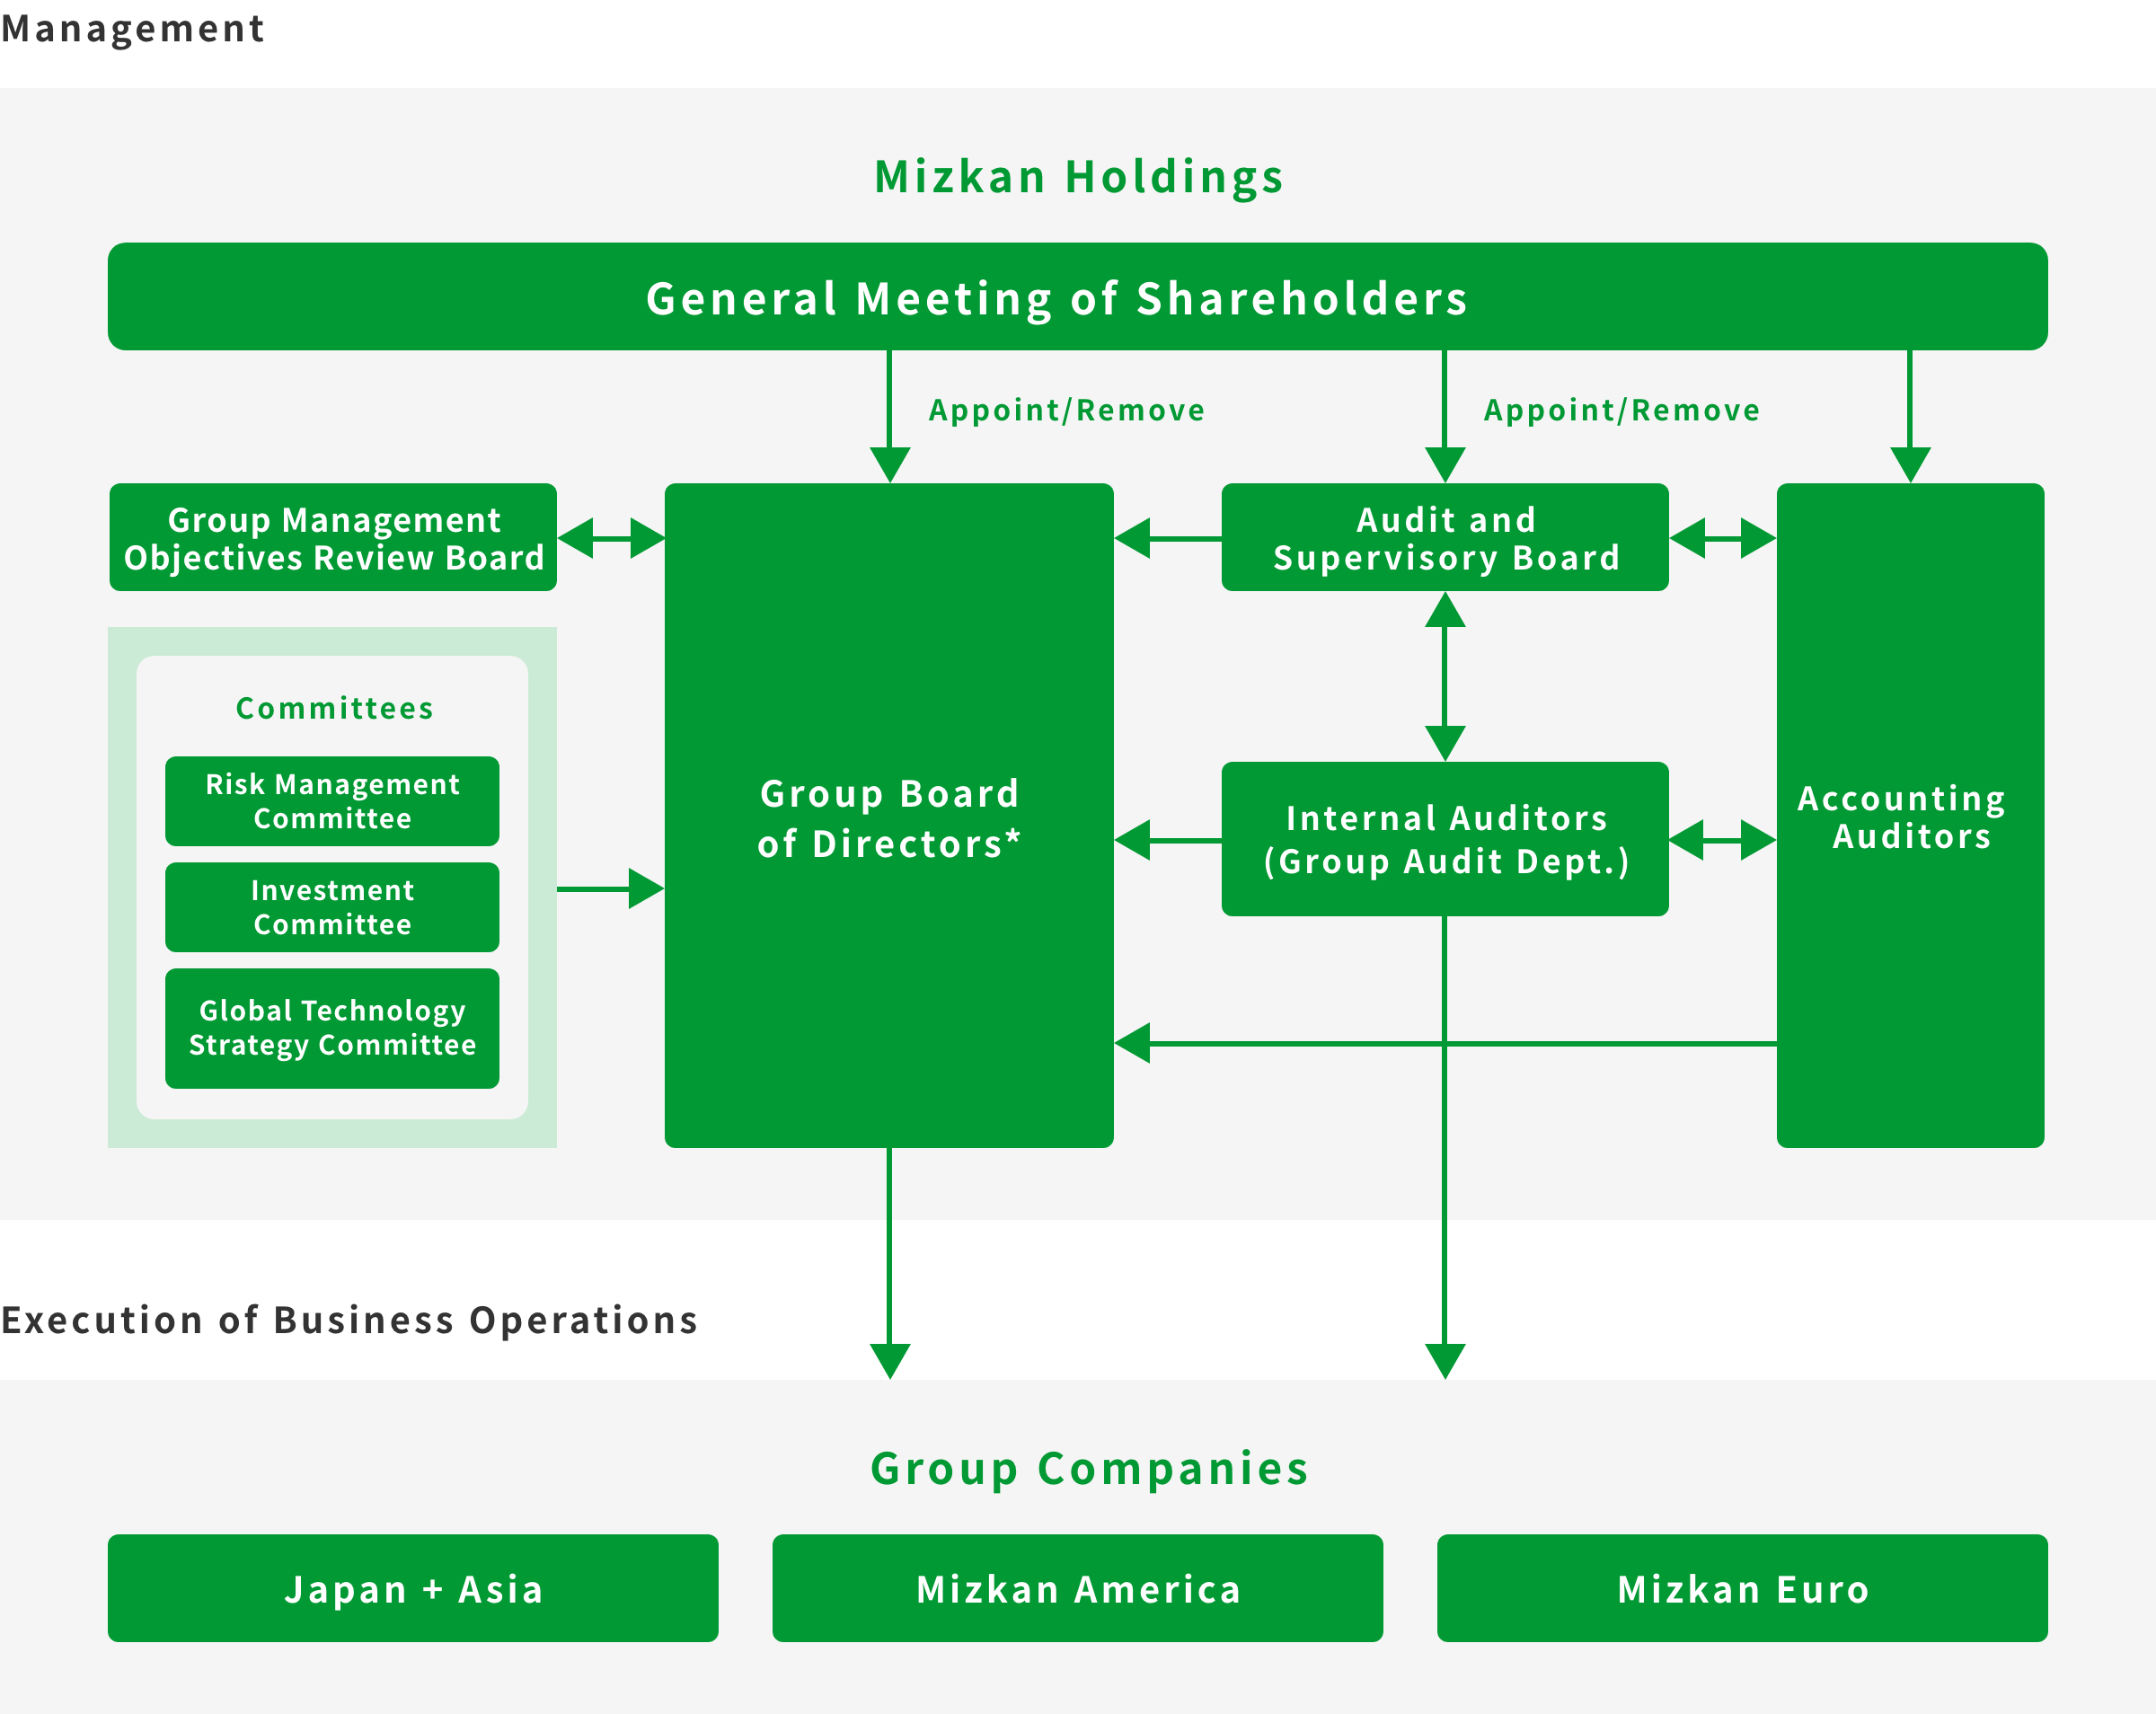Select the Investment Committee box
2156x1714 pixels.
(x=332, y=907)
